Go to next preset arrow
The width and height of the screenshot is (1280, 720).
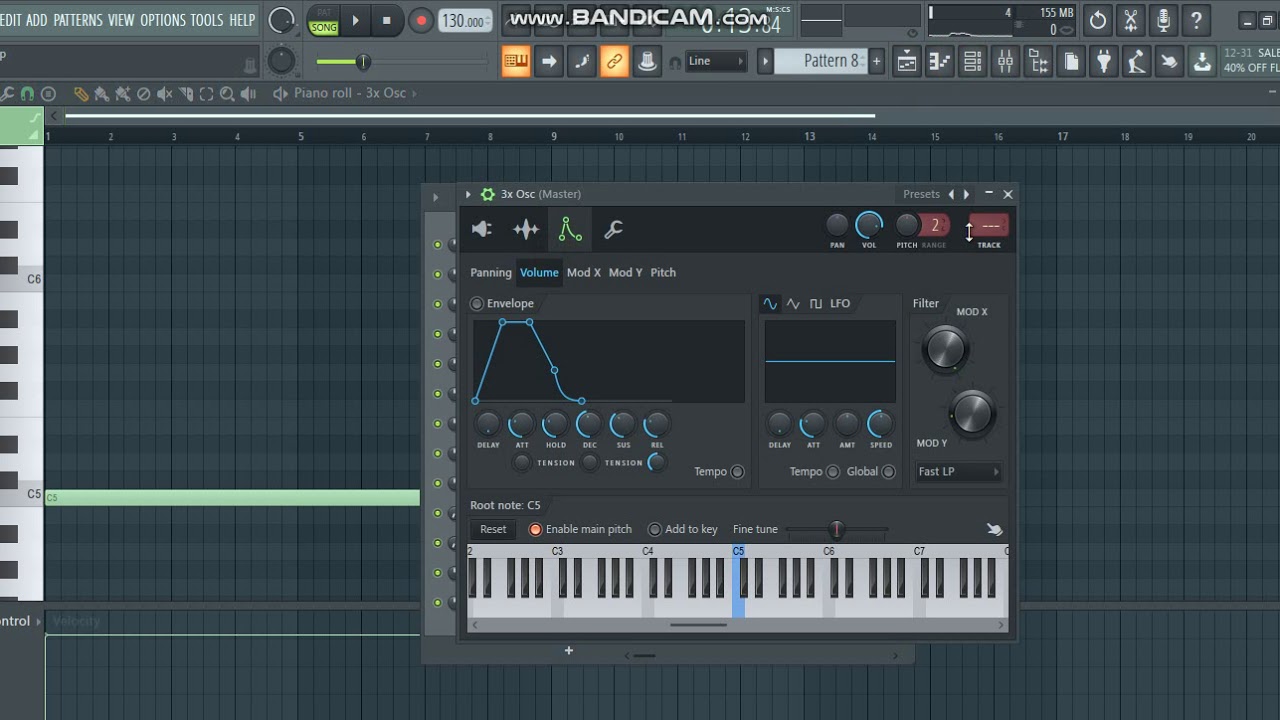click(x=966, y=194)
